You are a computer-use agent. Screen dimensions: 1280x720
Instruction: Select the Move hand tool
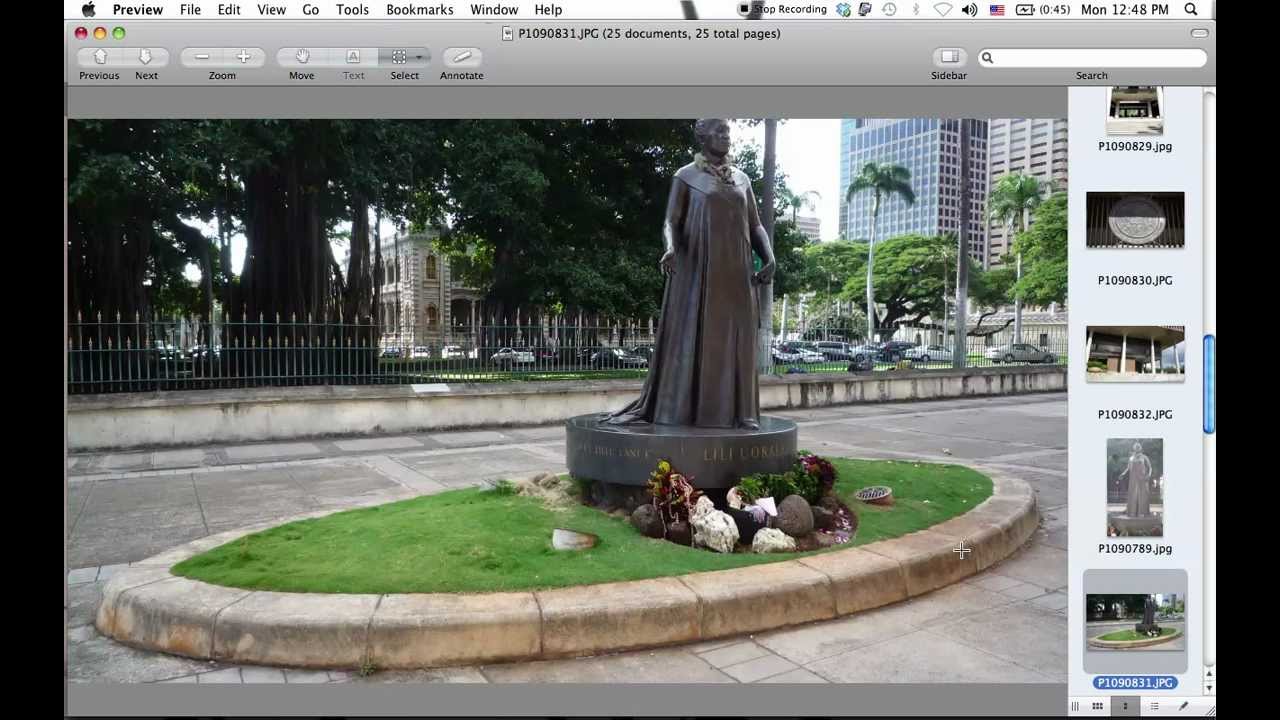pyautogui.click(x=302, y=57)
